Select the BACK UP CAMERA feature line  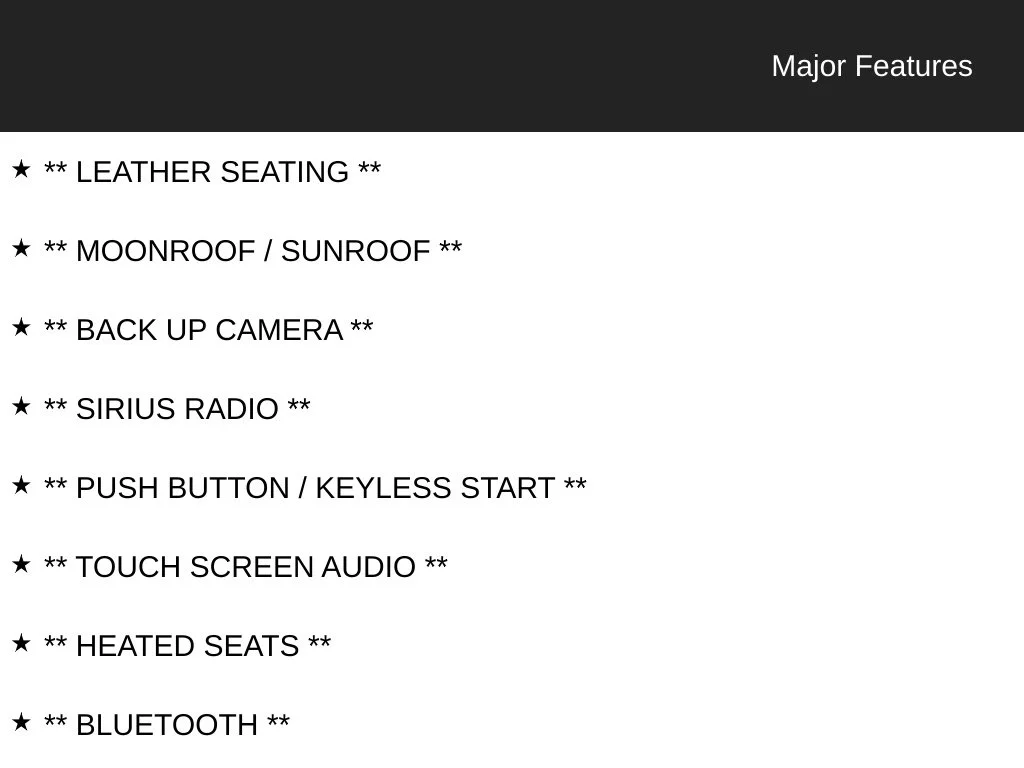tap(208, 330)
